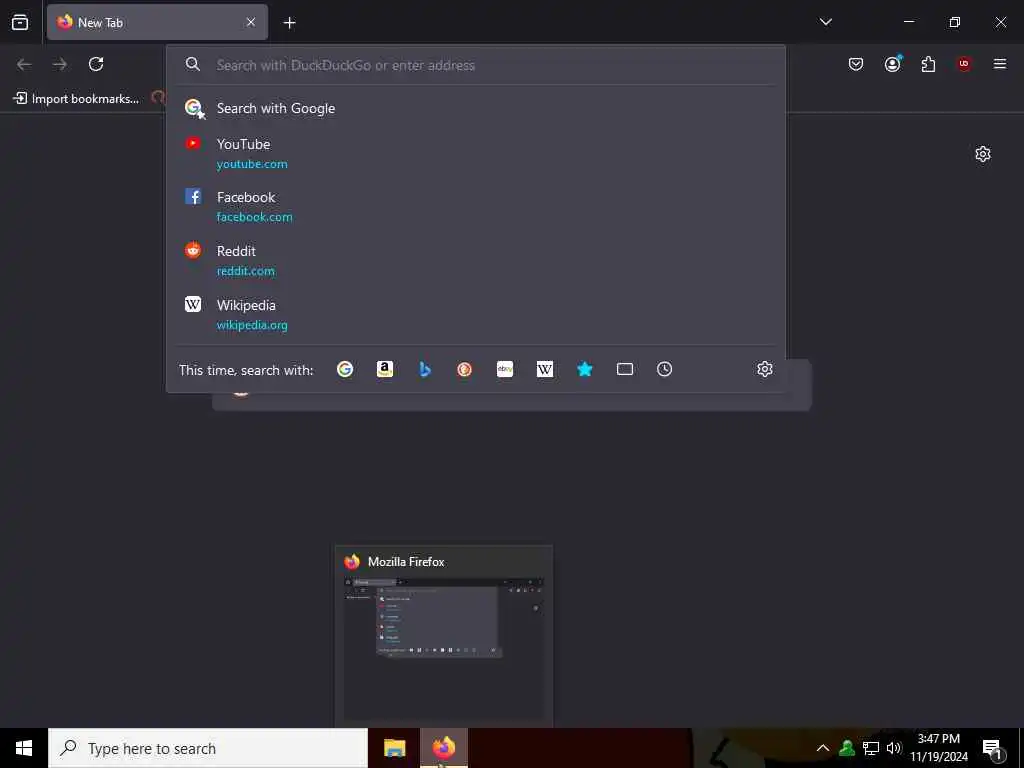The width and height of the screenshot is (1024, 768).
Task: Search this time with Amazon icon
Action: point(385,370)
